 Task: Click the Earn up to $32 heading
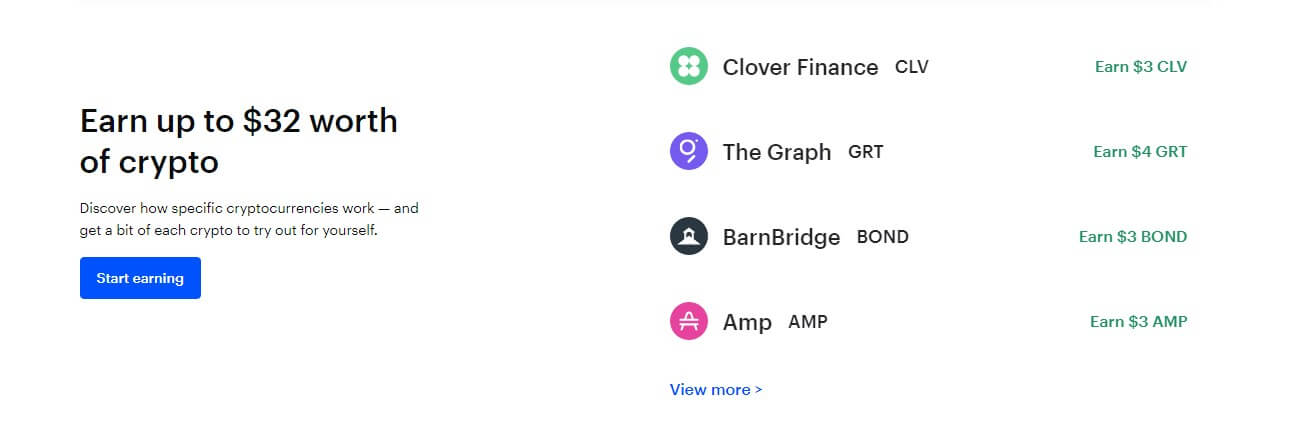(x=239, y=141)
